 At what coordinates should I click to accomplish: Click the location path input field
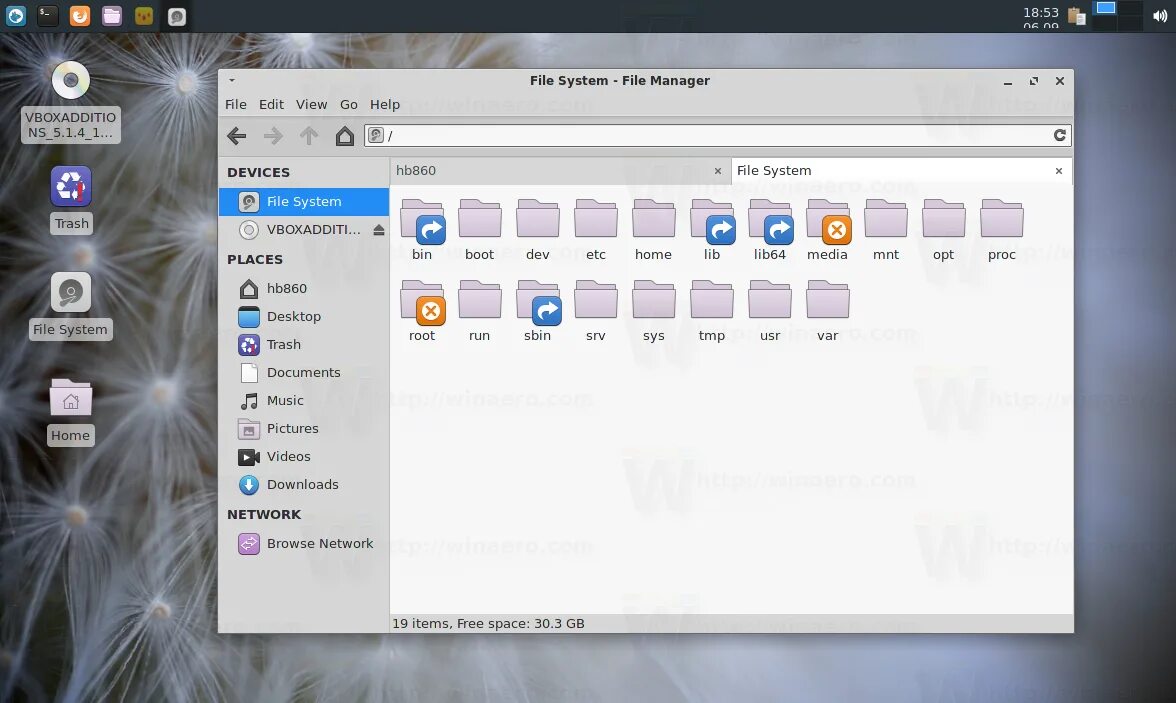(x=718, y=135)
